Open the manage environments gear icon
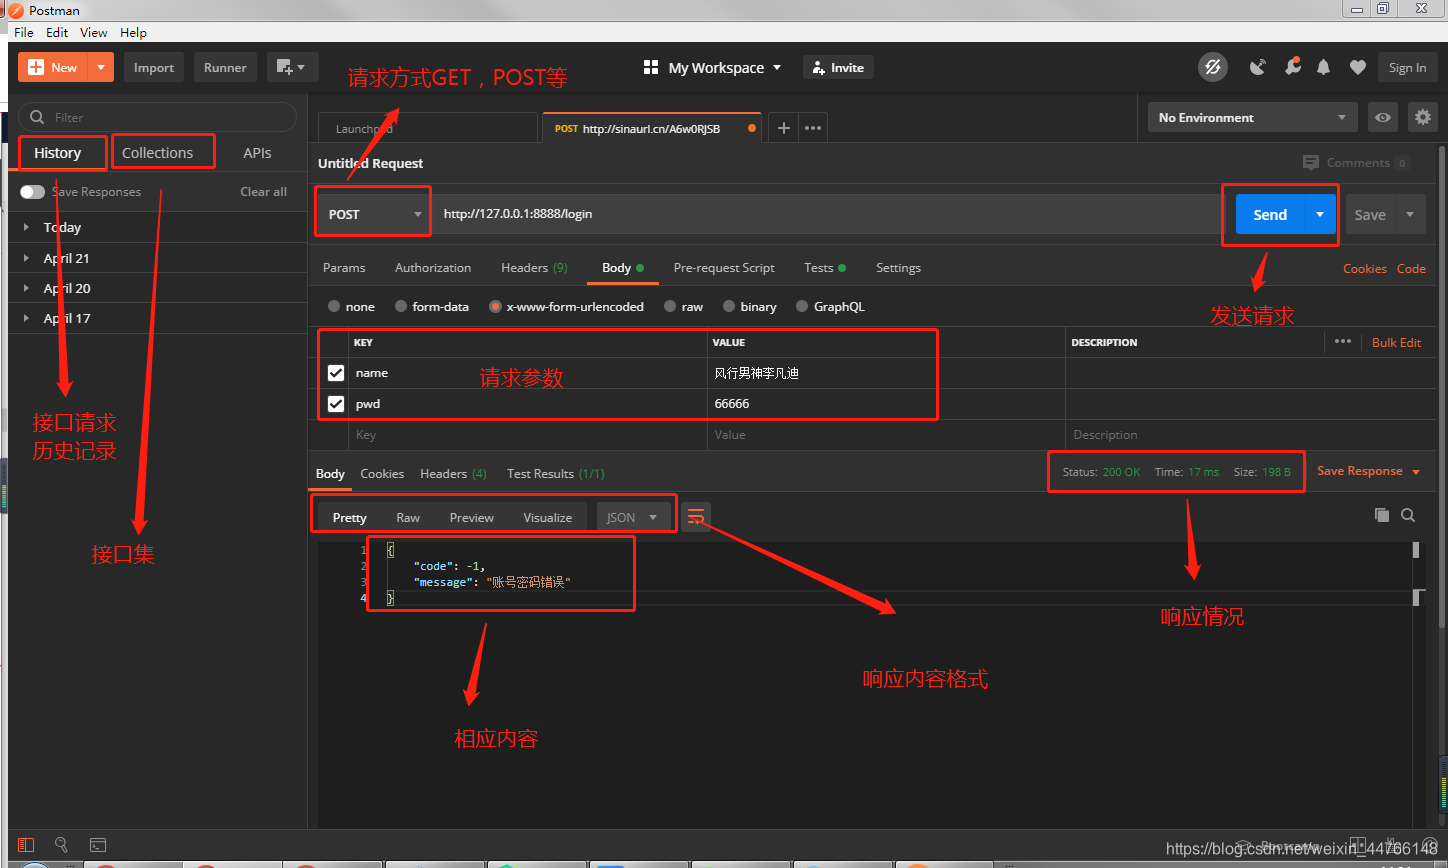 coord(1423,117)
